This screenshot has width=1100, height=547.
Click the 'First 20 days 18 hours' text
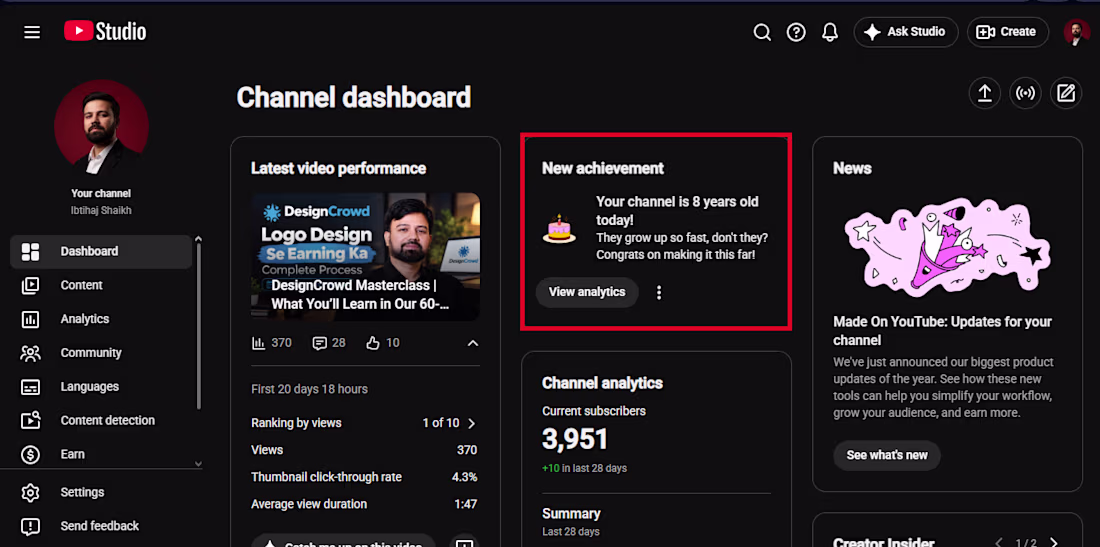309,389
